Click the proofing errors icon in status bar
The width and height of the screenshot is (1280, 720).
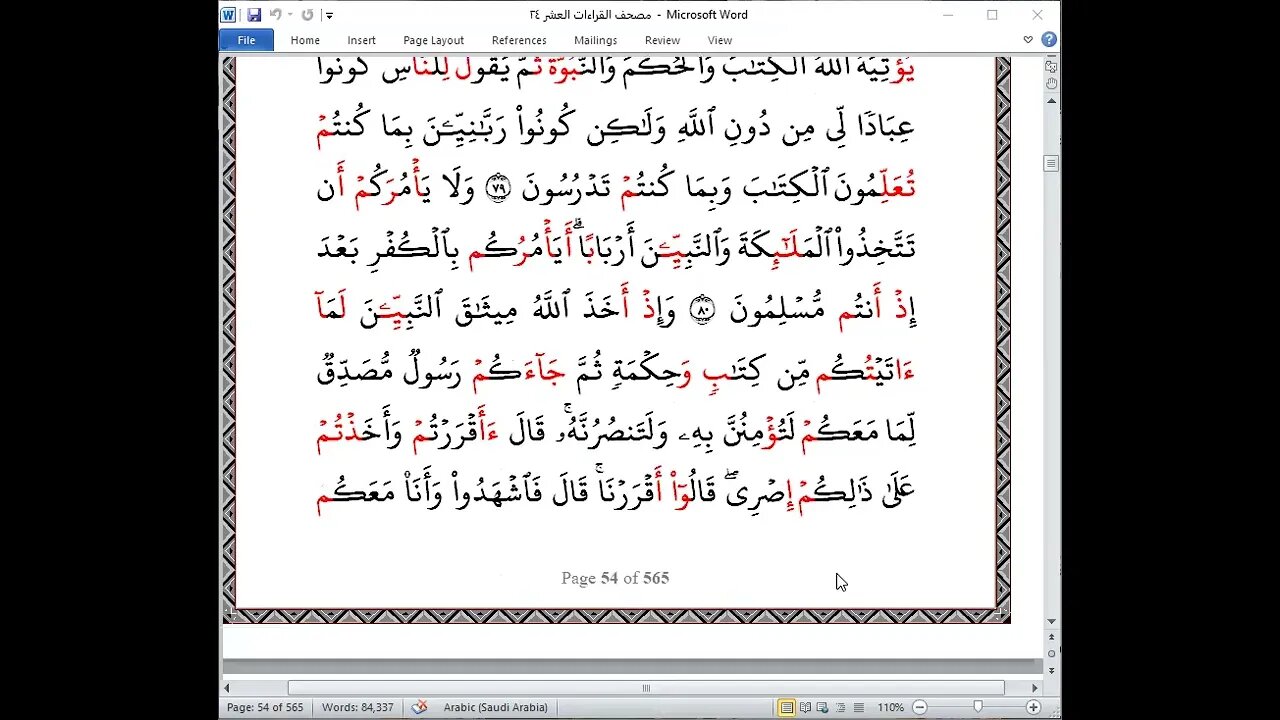(x=420, y=707)
